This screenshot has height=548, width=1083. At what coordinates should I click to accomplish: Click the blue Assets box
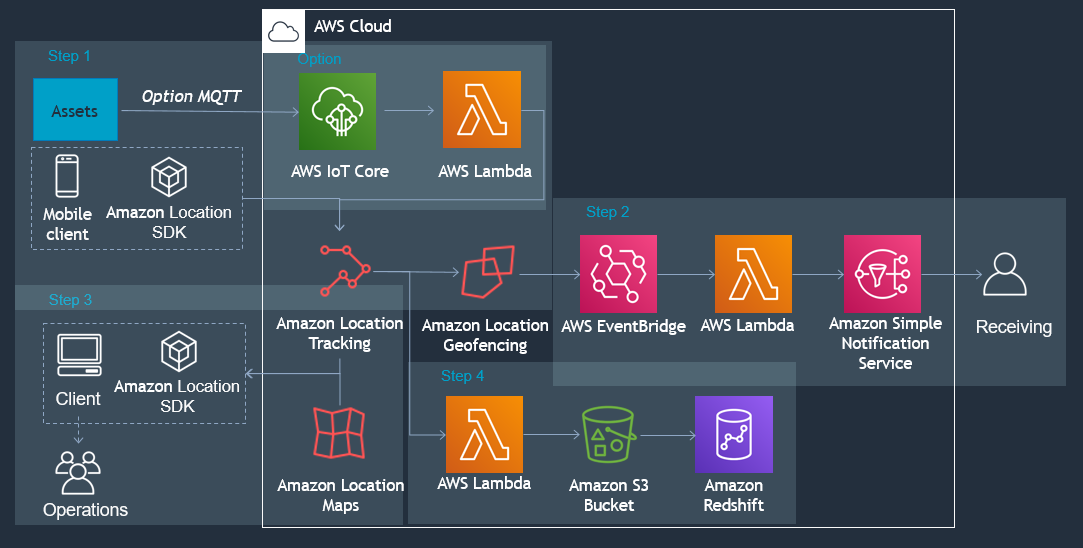click(x=75, y=110)
